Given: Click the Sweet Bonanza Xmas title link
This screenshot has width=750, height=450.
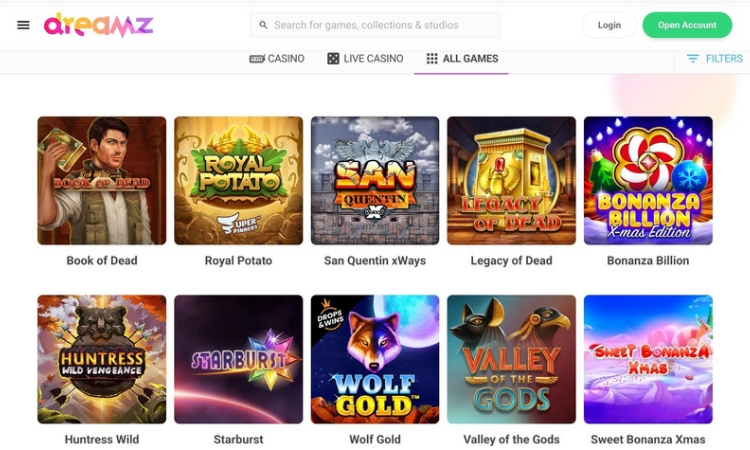Looking at the screenshot, I should [648, 439].
